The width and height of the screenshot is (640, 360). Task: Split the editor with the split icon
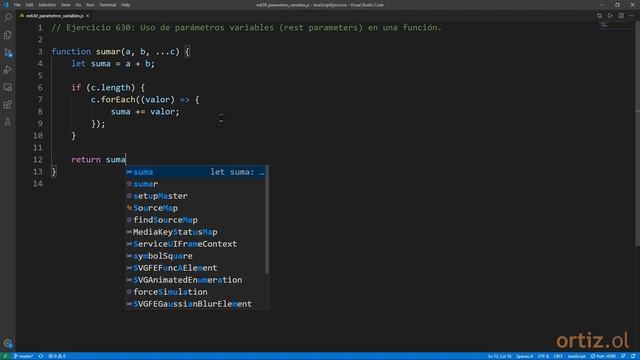coord(621,16)
